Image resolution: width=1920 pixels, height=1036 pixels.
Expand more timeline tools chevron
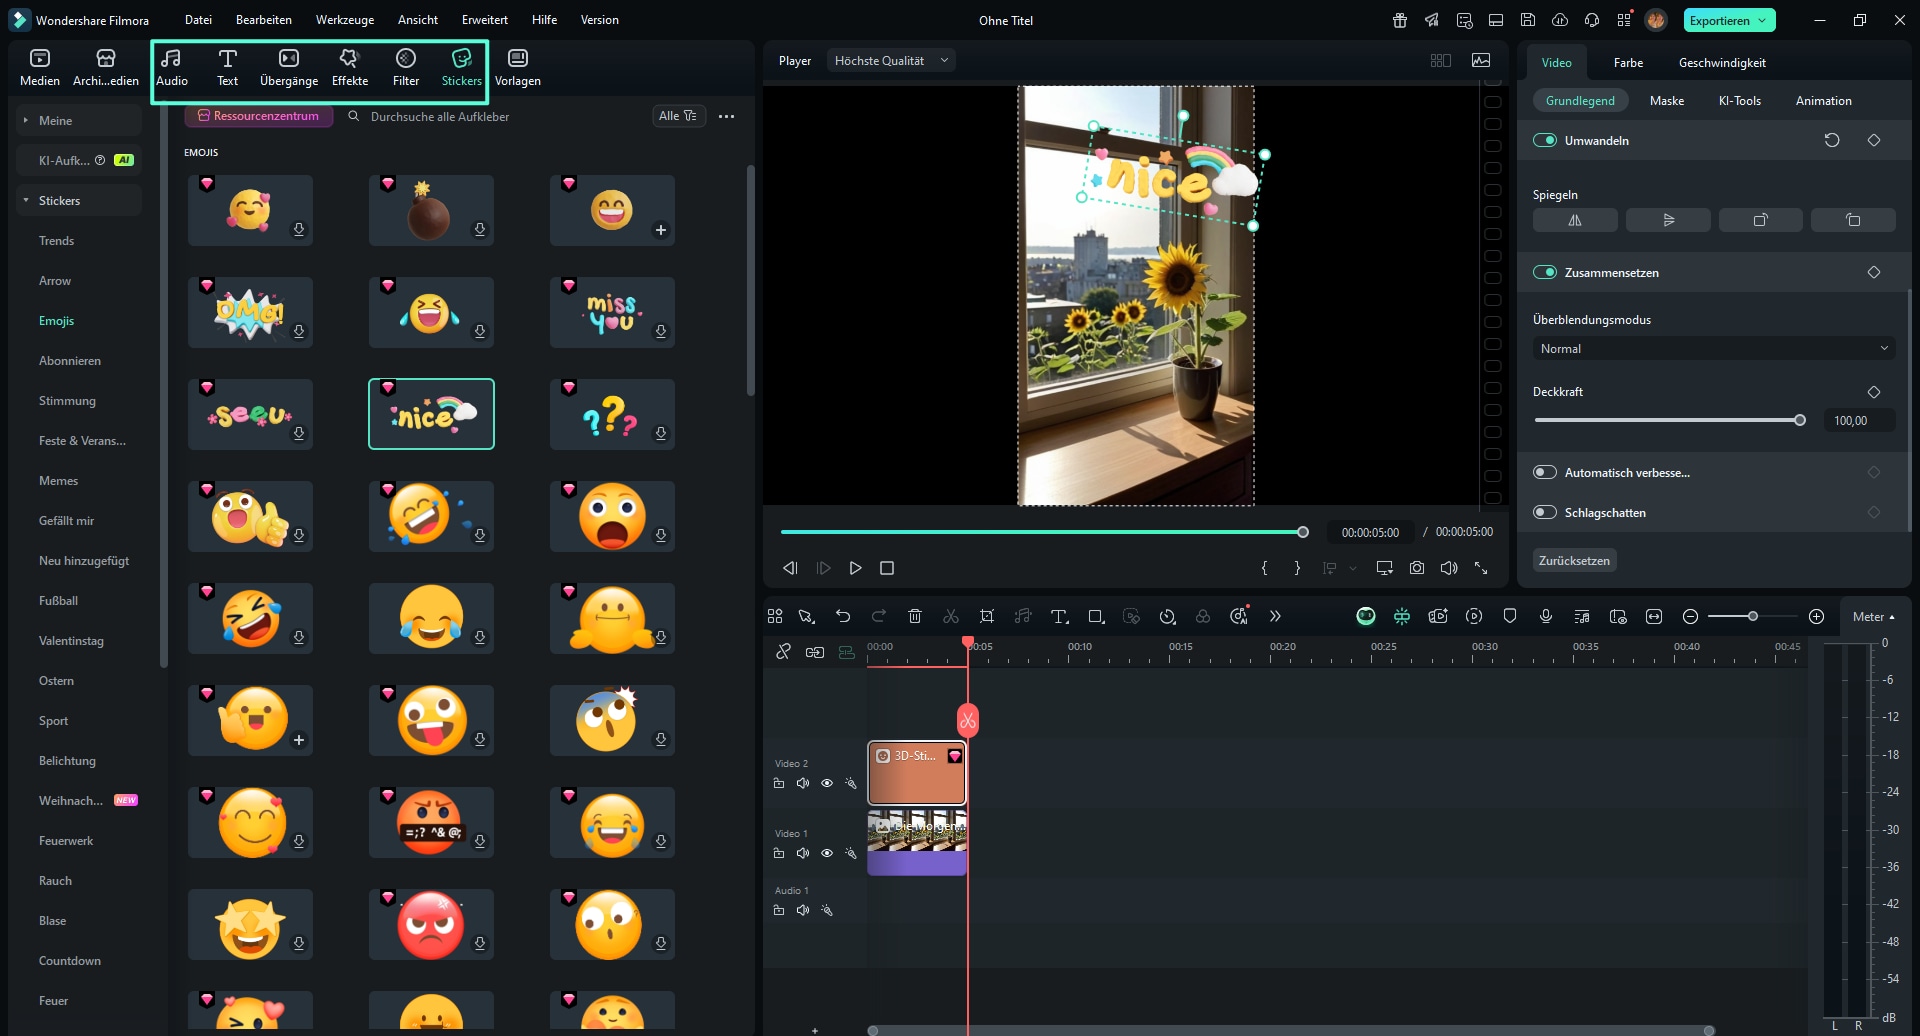click(x=1275, y=616)
